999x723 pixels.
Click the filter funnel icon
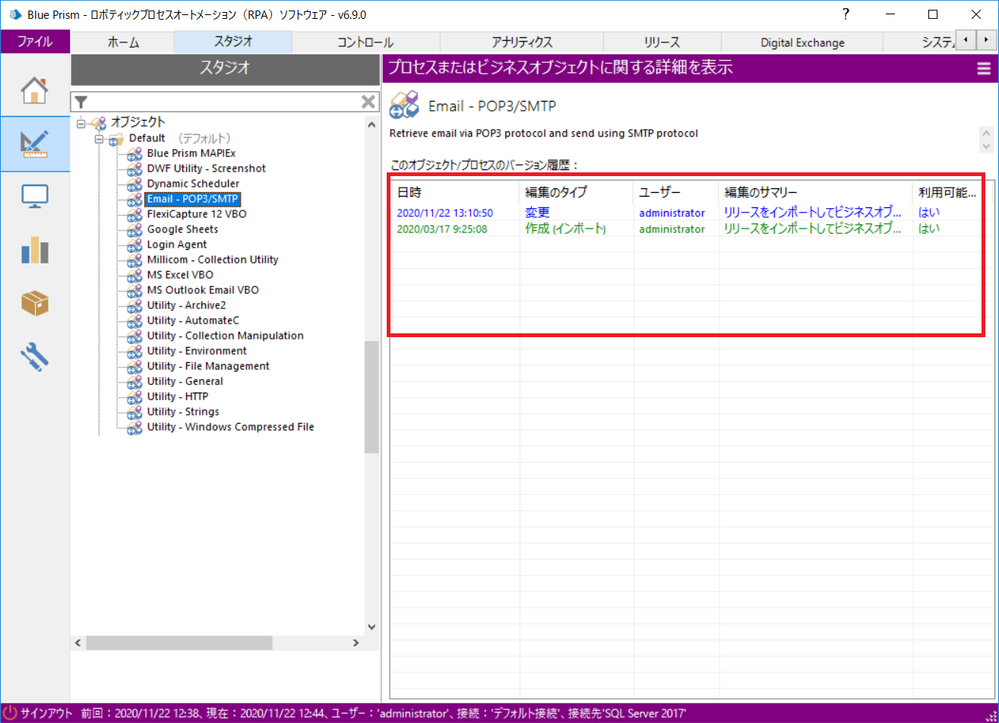pos(81,102)
